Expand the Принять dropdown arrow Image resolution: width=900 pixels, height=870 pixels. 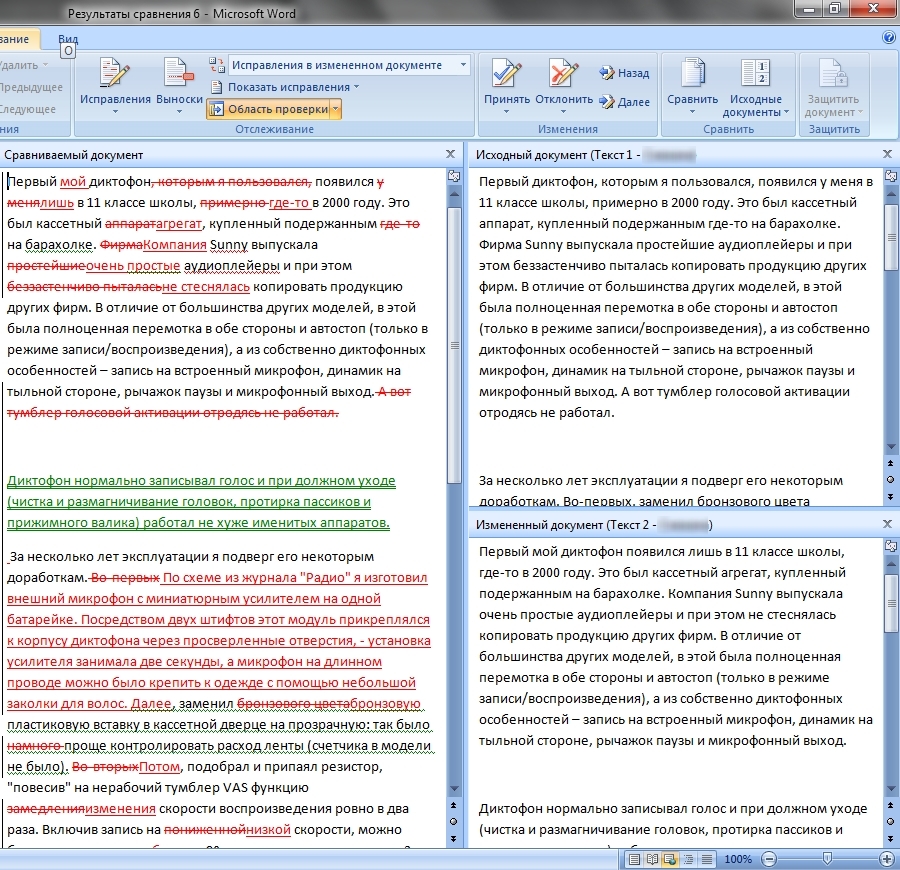coord(507,111)
